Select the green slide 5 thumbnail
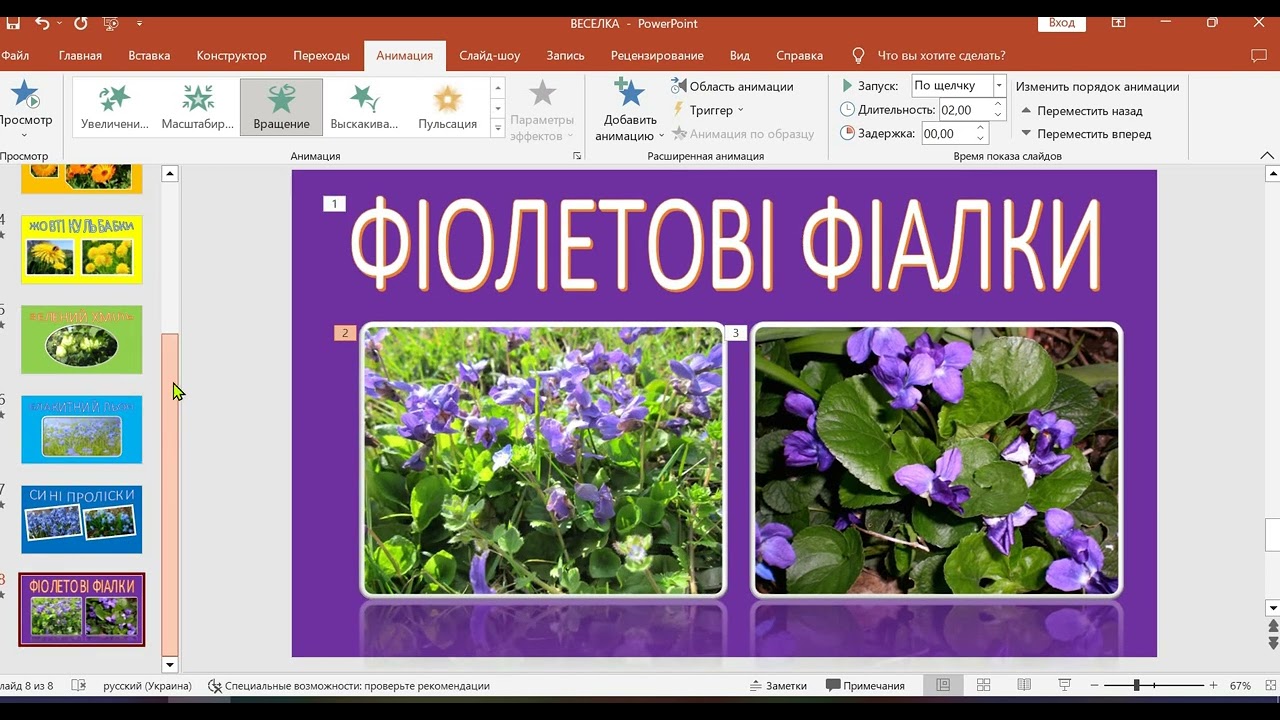Image resolution: width=1280 pixels, height=720 pixels. pyautogui.click(x=82, y=340)
